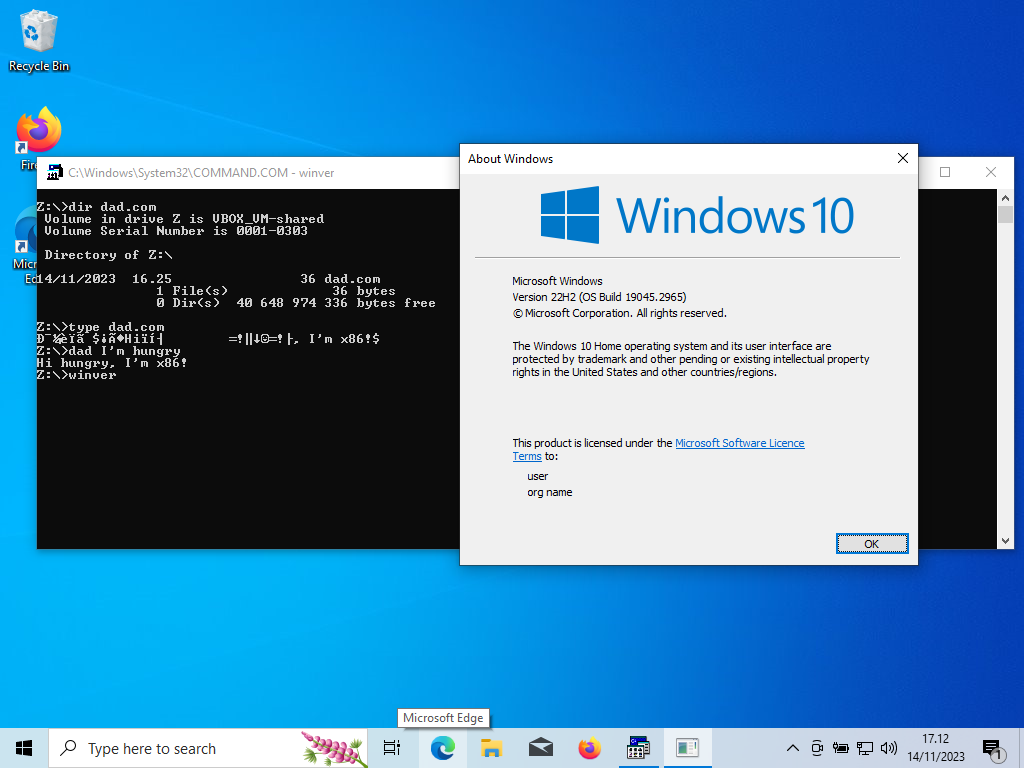Show hidden system tray icons
Image resolution: width=1024 pixels, height=768 pixels.
coord(793,748)
